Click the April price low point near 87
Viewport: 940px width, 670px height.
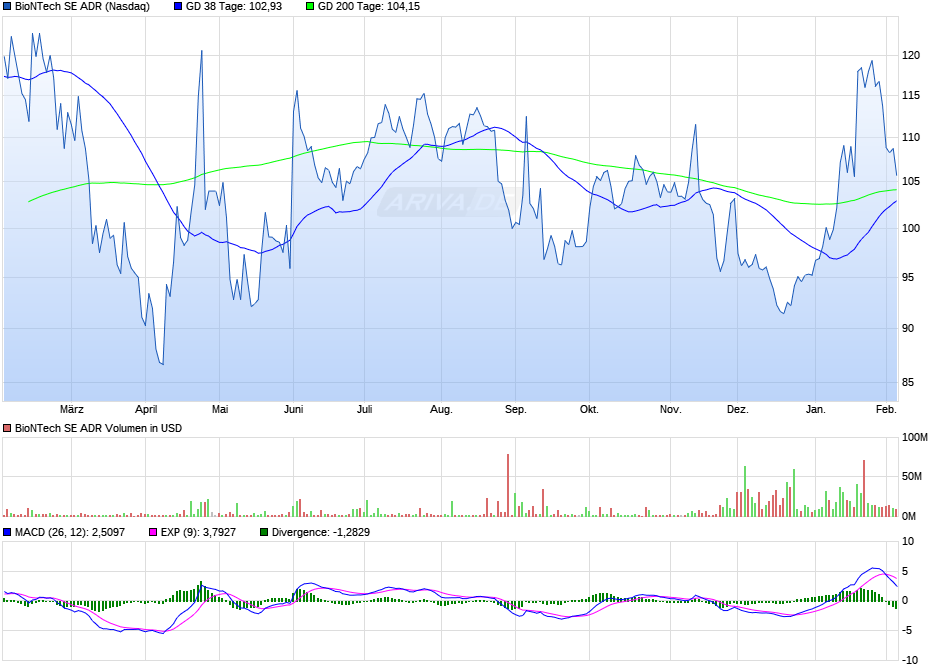pyautogui.click(x=162, y=363)
